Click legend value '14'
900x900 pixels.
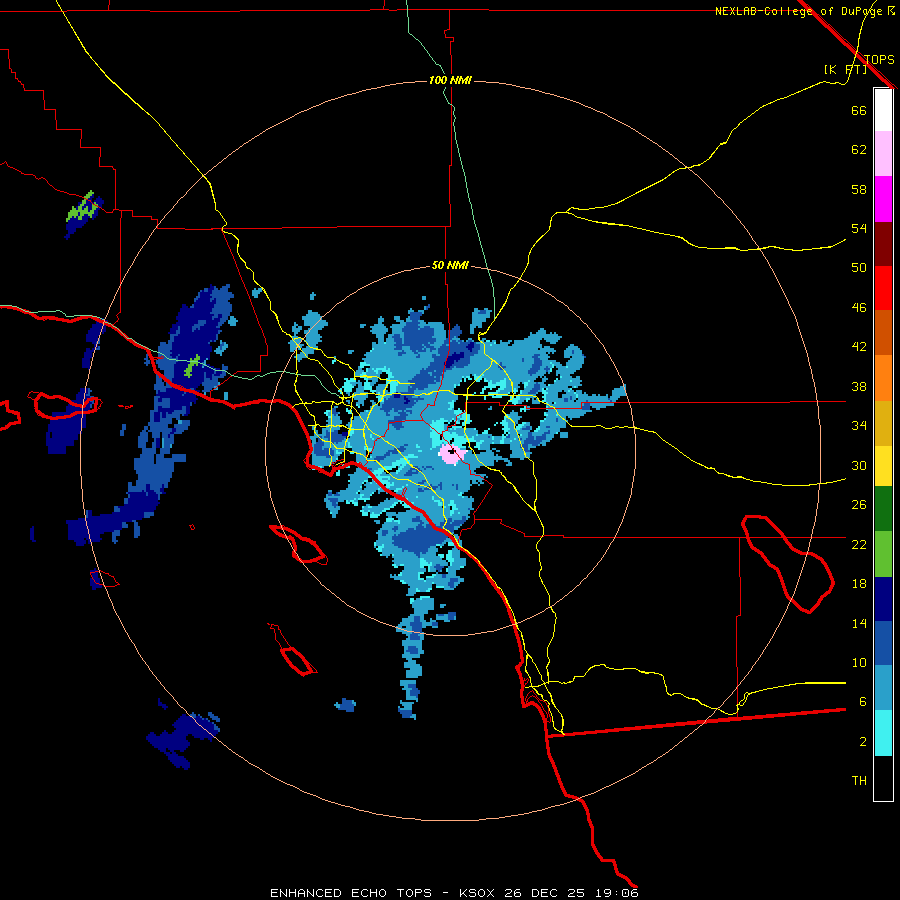point(859,623)
